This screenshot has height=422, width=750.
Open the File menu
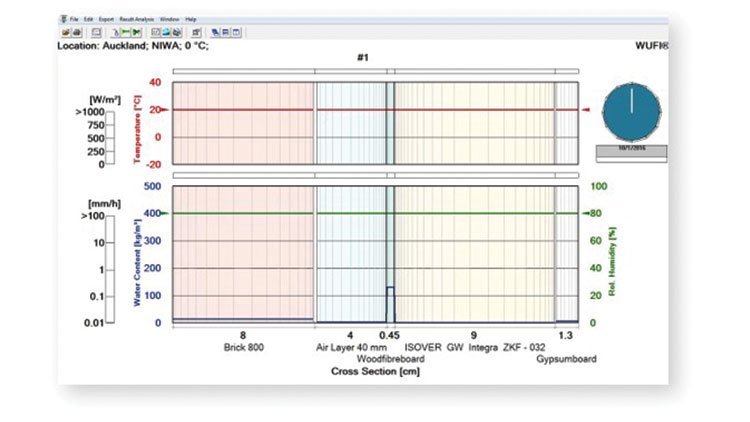74,19
